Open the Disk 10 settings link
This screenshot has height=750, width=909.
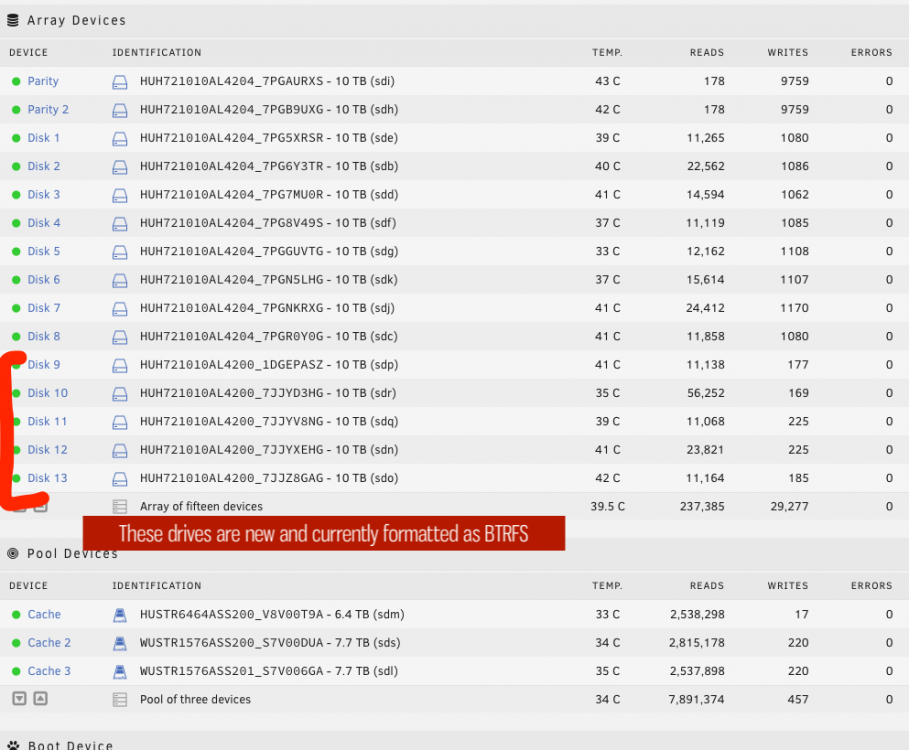click(x=48, y=394)
